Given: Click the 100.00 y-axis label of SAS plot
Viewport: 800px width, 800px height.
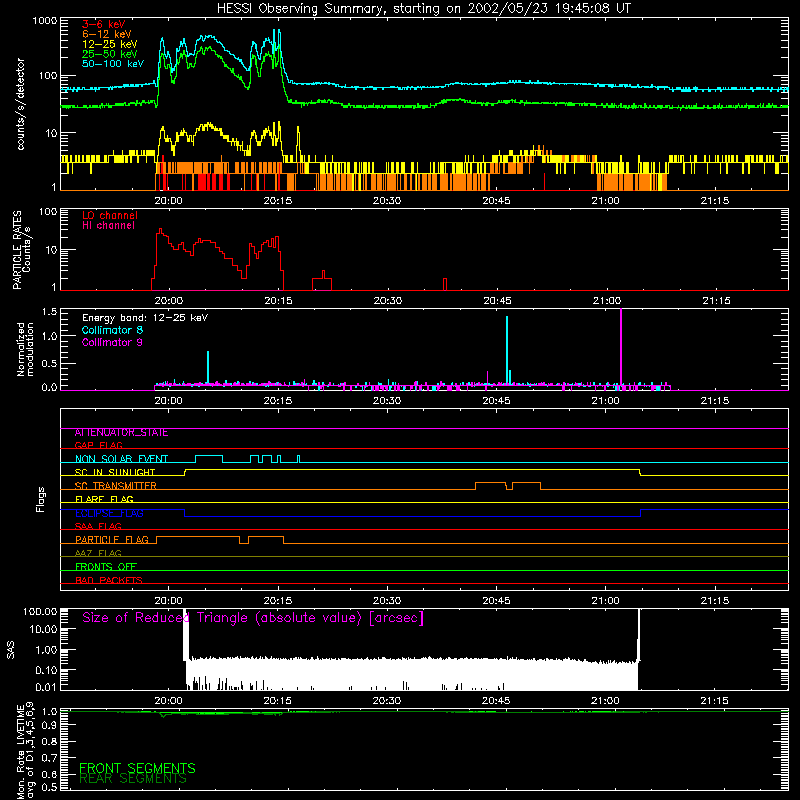Looking at the screenshot, I should 40,611.
